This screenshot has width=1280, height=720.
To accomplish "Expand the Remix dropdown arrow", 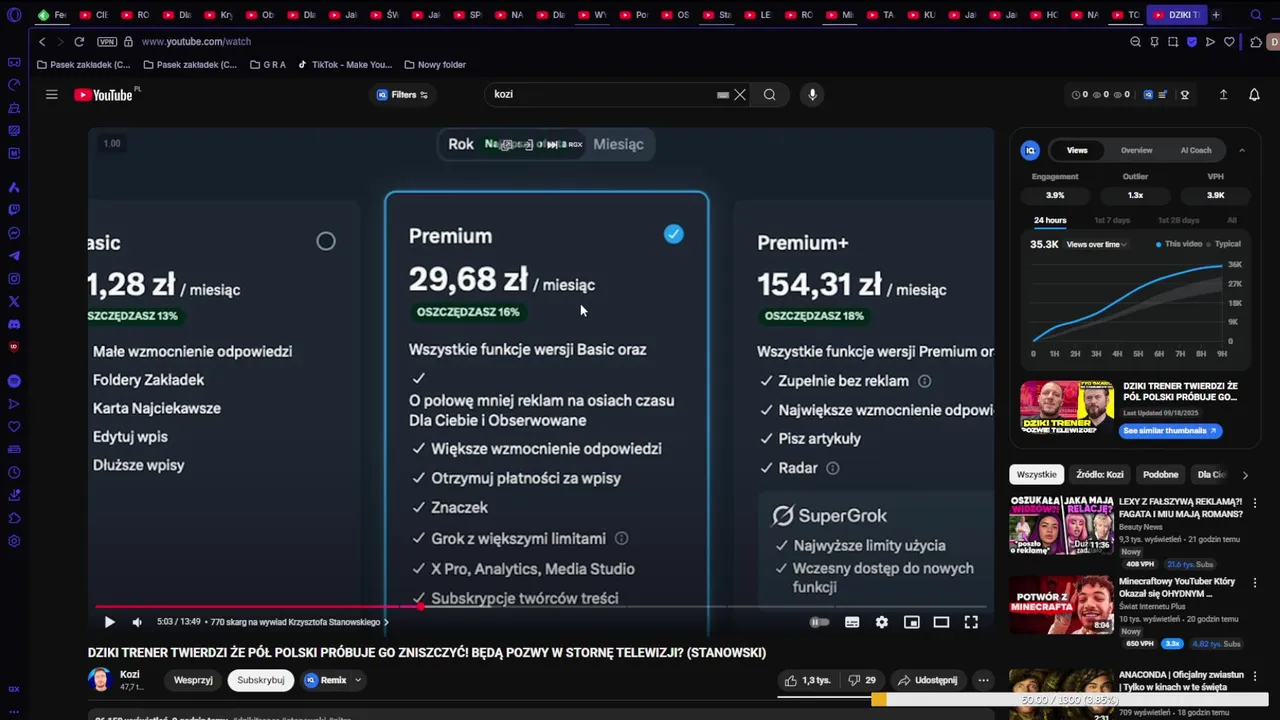I will [x=357, y=680].
